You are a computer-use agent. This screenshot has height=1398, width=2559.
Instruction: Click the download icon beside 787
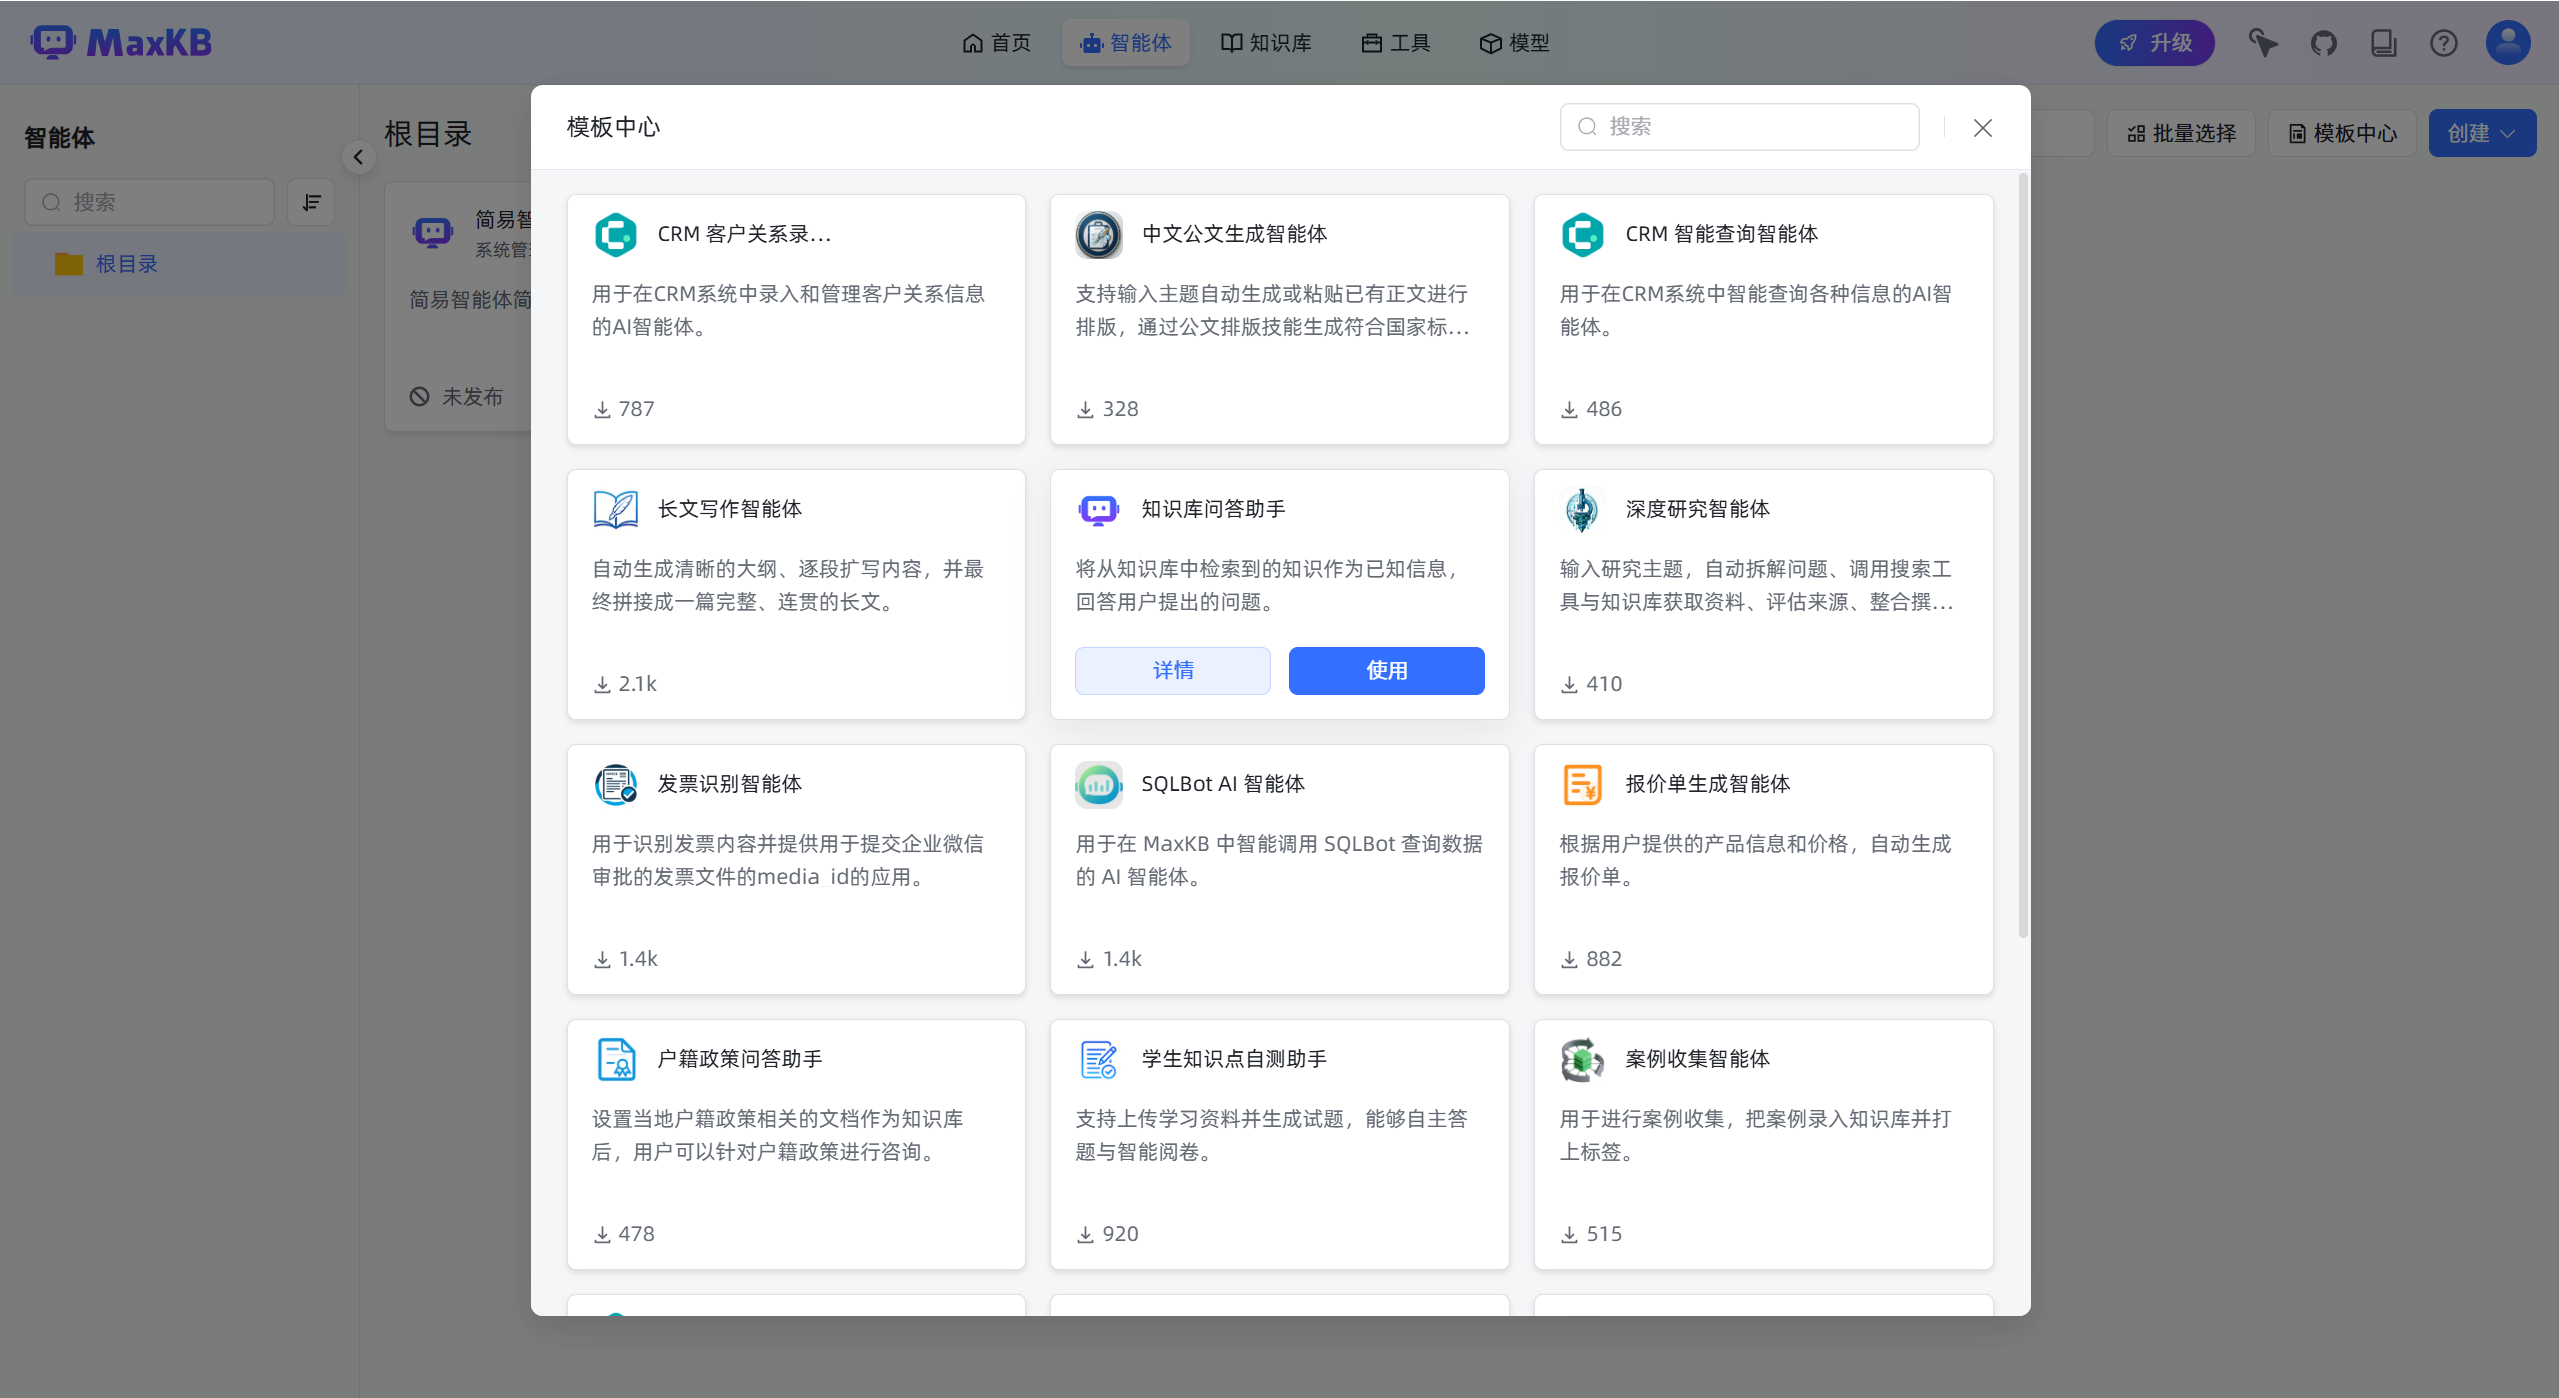pyautogui.click(x=602, y=409)
